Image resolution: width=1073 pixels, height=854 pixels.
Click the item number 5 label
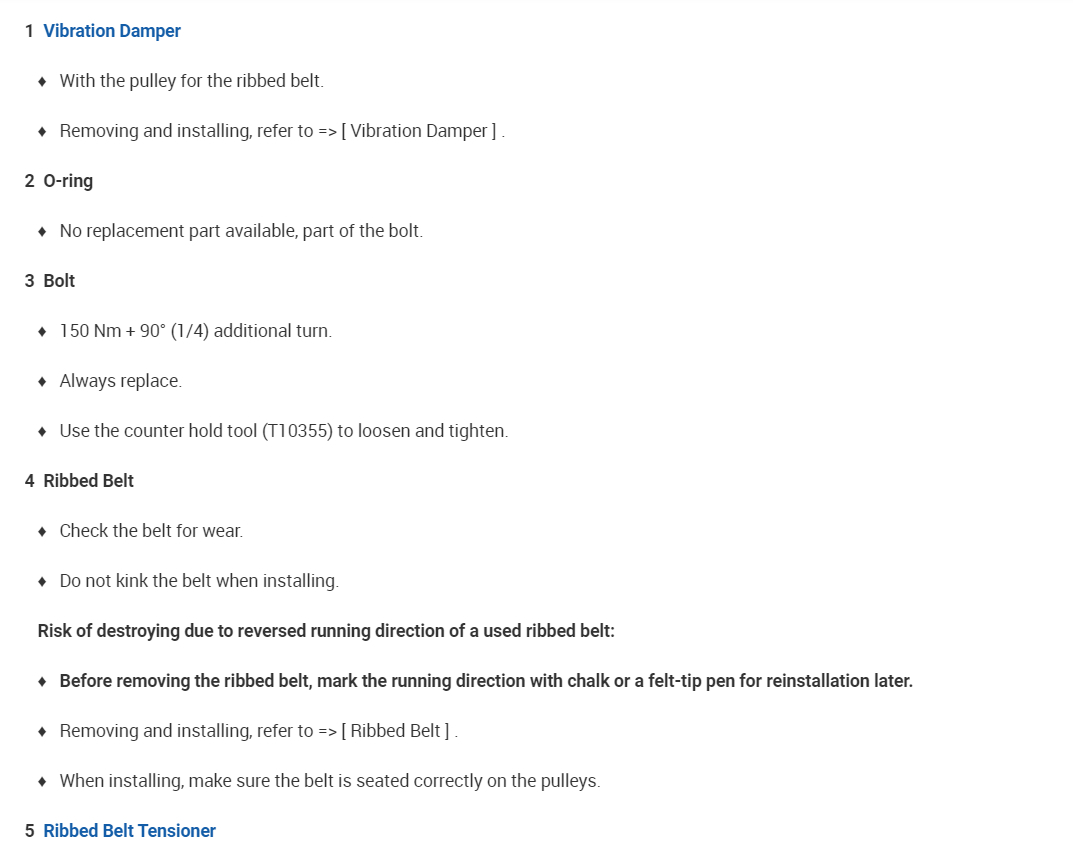(x=30, y=831)
